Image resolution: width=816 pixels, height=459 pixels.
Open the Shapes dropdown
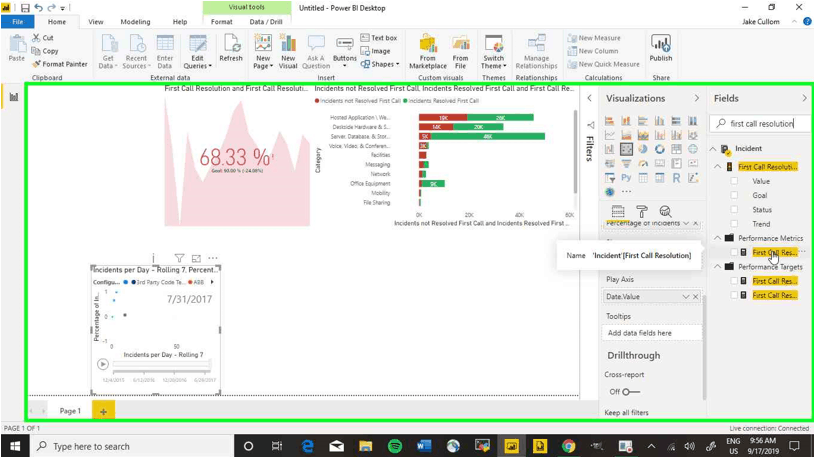380,64
